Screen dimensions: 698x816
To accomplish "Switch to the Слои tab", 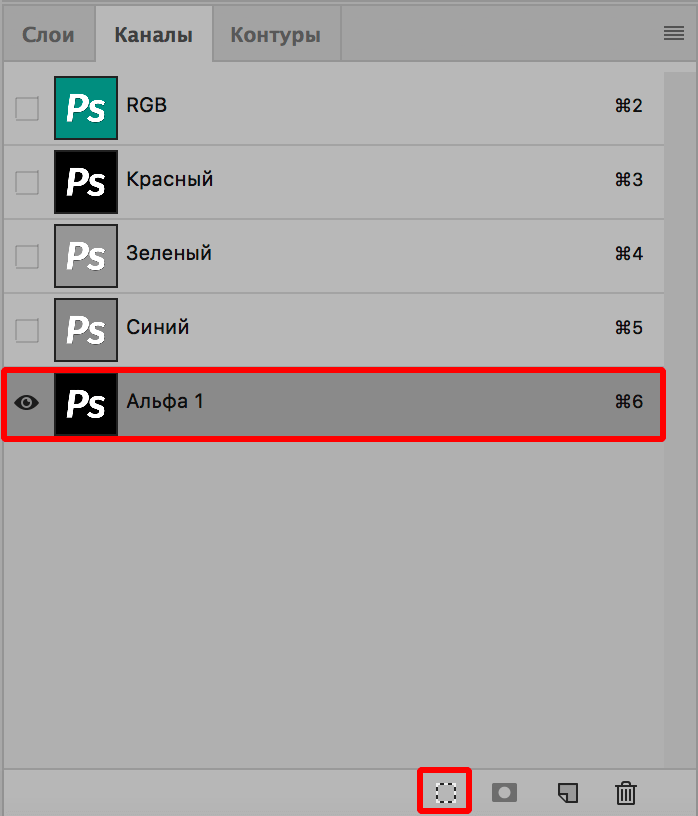I will [x=47, y=33].
